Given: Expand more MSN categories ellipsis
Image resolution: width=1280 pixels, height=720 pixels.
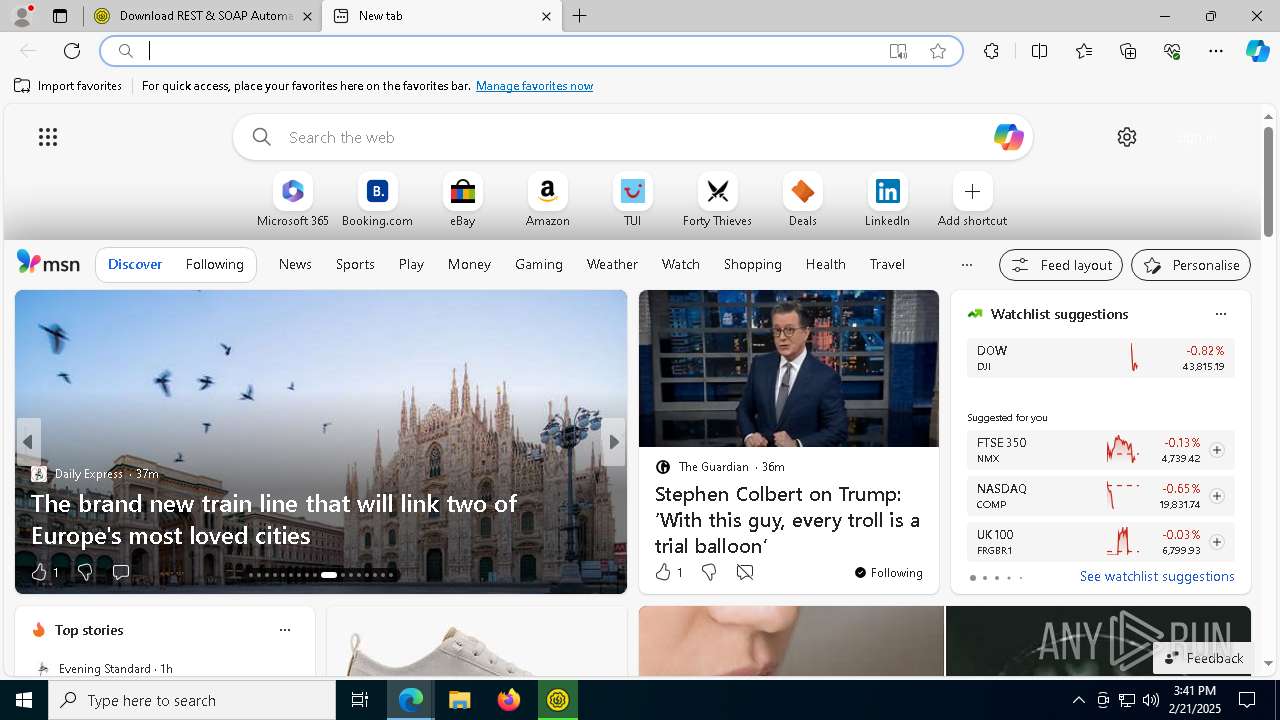Looking at the screenshot, I should (x=966, y=265).
